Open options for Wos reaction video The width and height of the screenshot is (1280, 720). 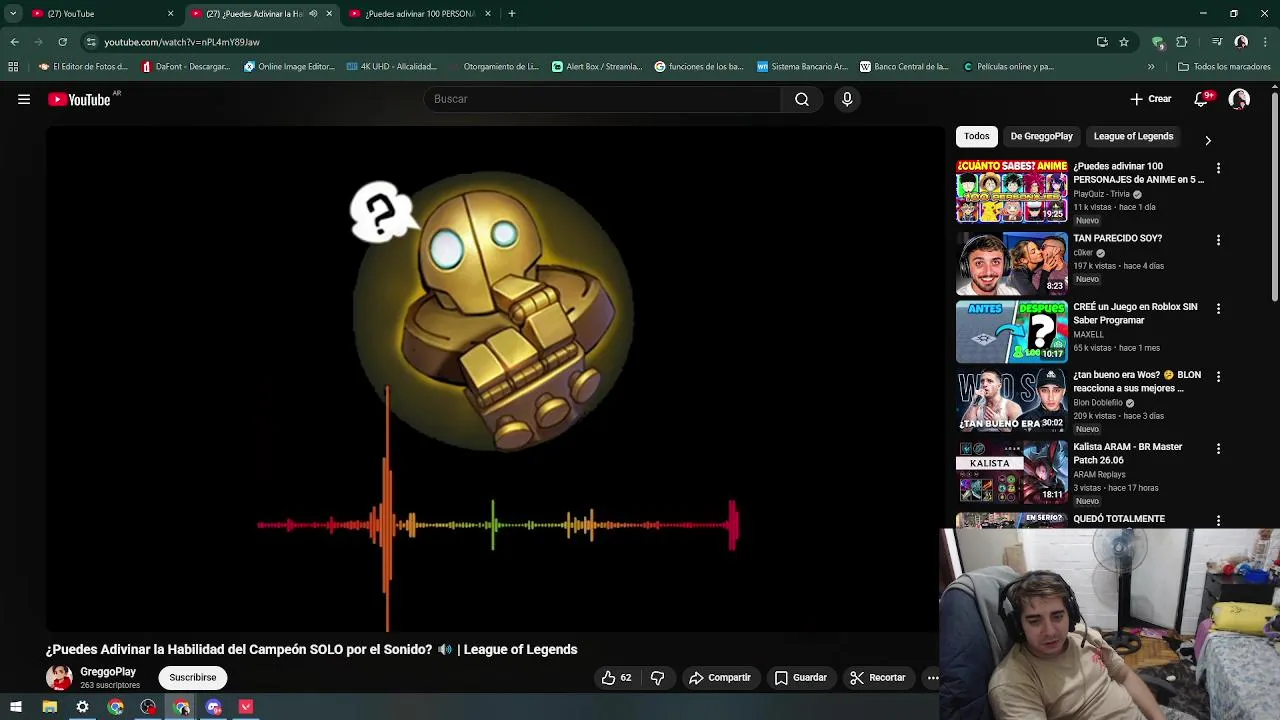1218,377
